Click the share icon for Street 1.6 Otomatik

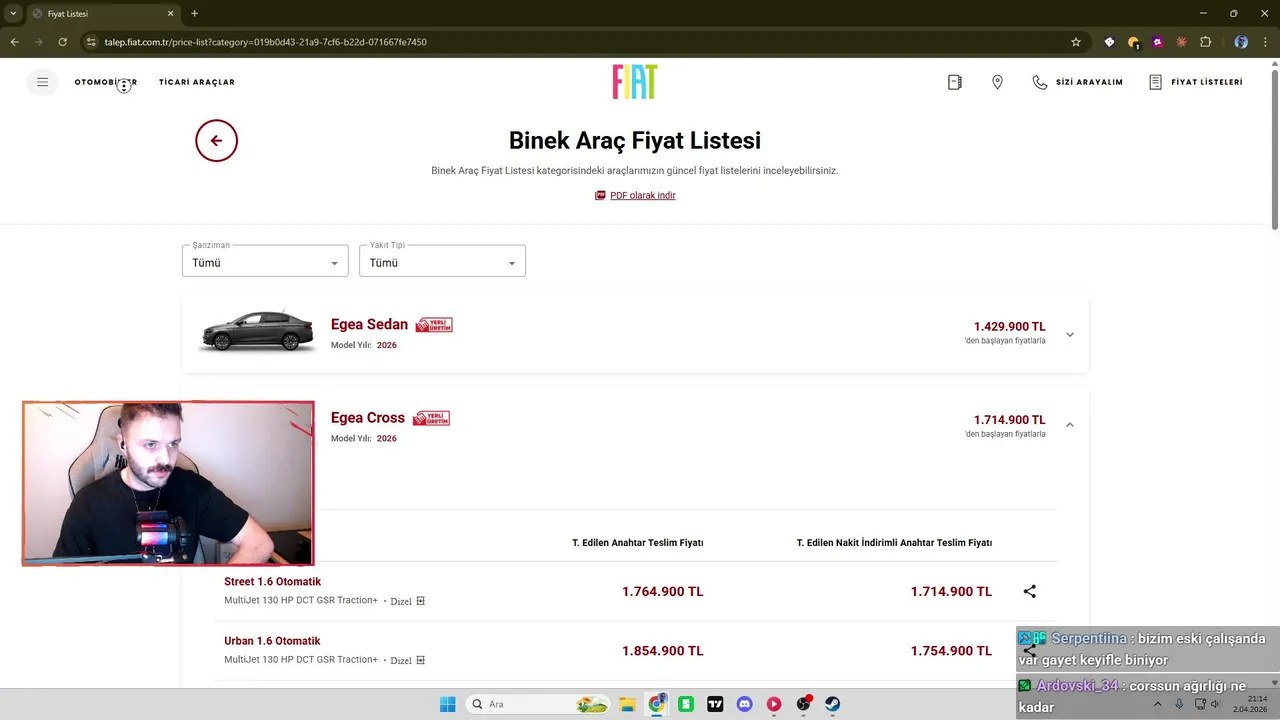[1030, 591]
